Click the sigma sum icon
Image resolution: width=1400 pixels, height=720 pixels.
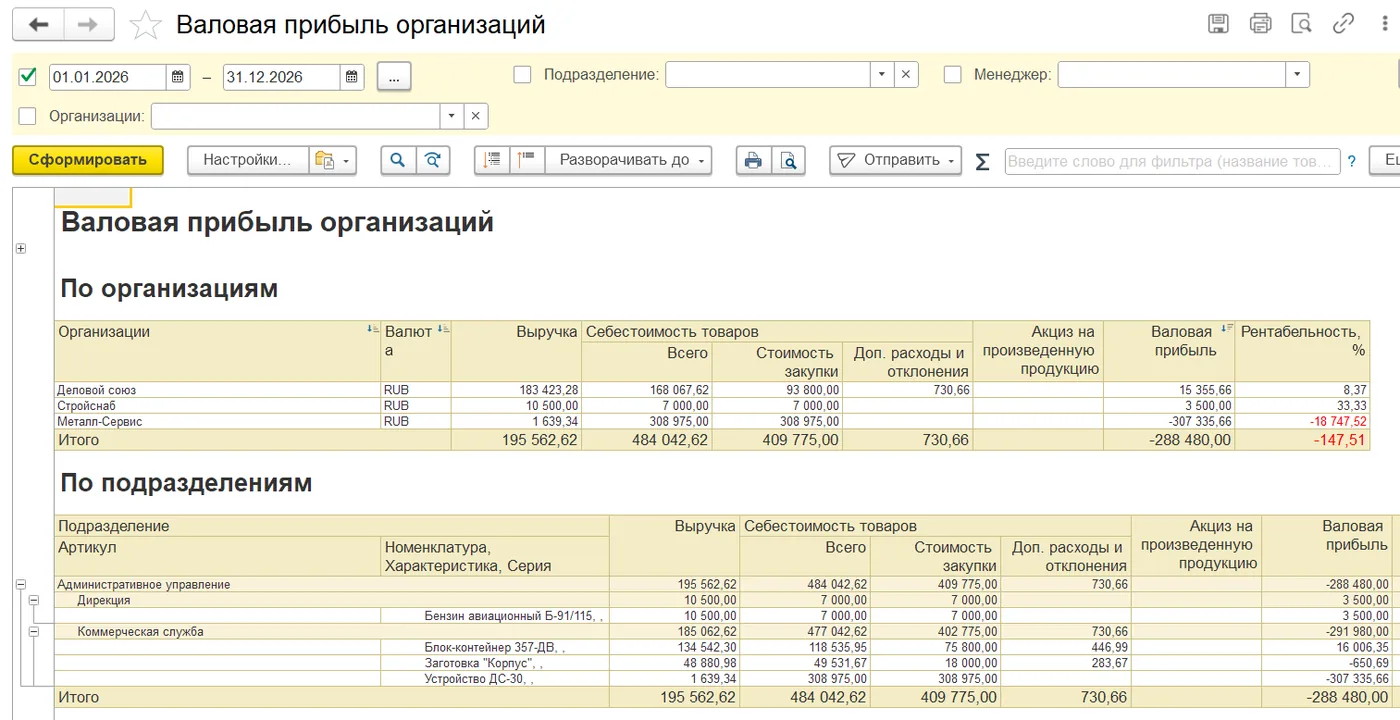point(982,161)
